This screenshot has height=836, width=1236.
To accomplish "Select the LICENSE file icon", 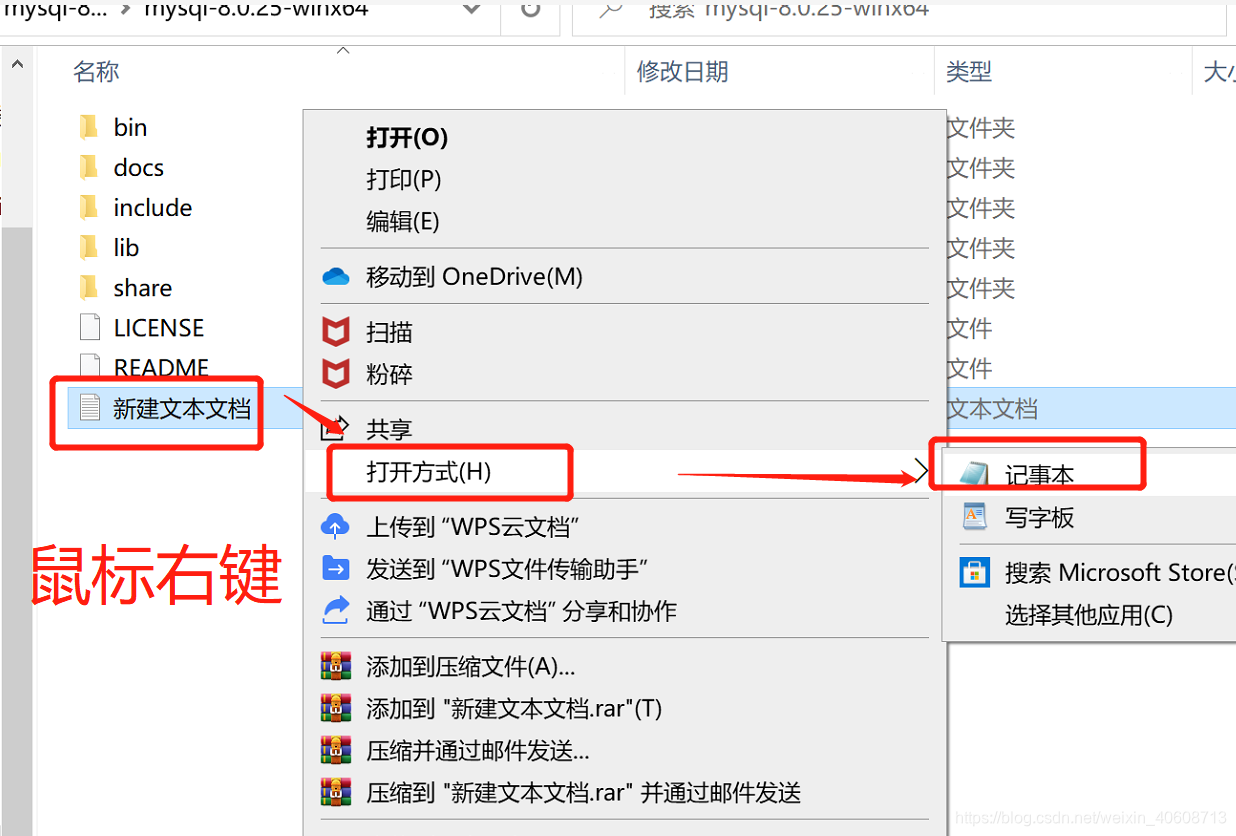I will tap(90, 328).
